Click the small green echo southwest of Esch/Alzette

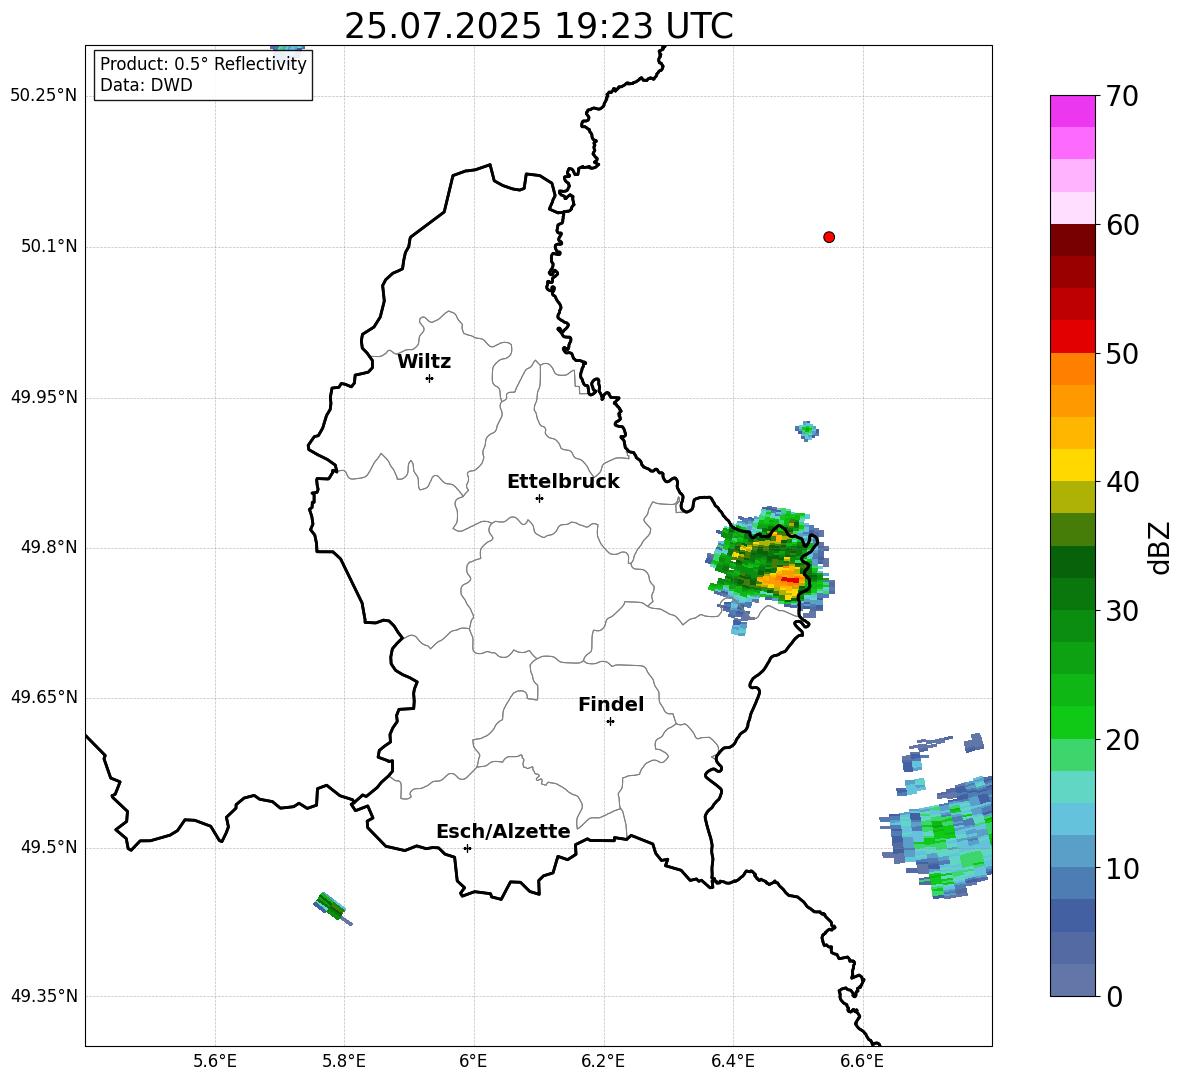point(332,907)
